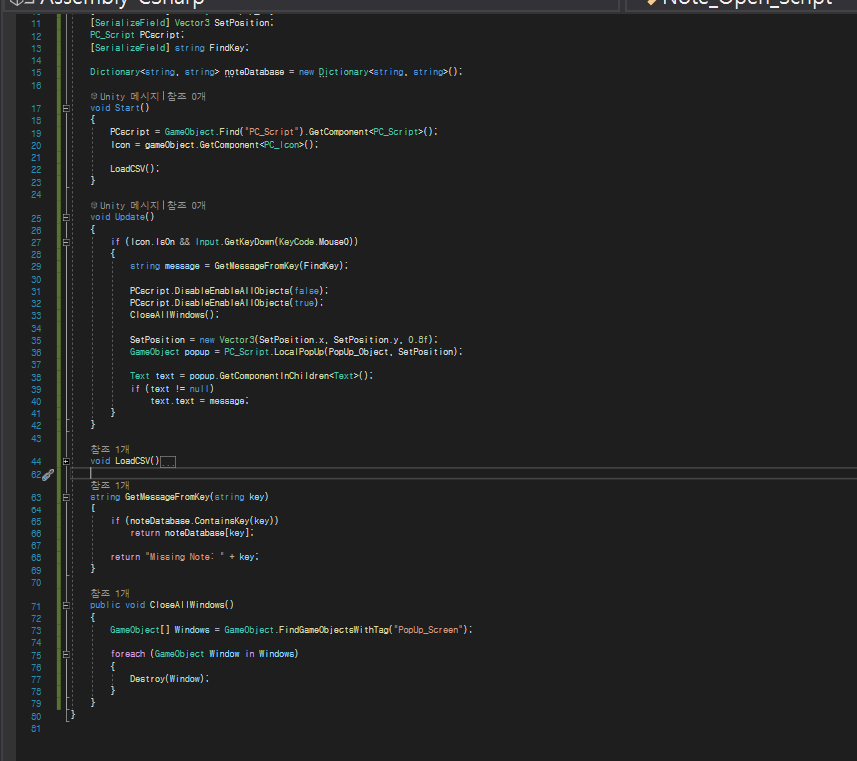Click 'noteDatabase[key]' on line 66

(x=207, y=533)
